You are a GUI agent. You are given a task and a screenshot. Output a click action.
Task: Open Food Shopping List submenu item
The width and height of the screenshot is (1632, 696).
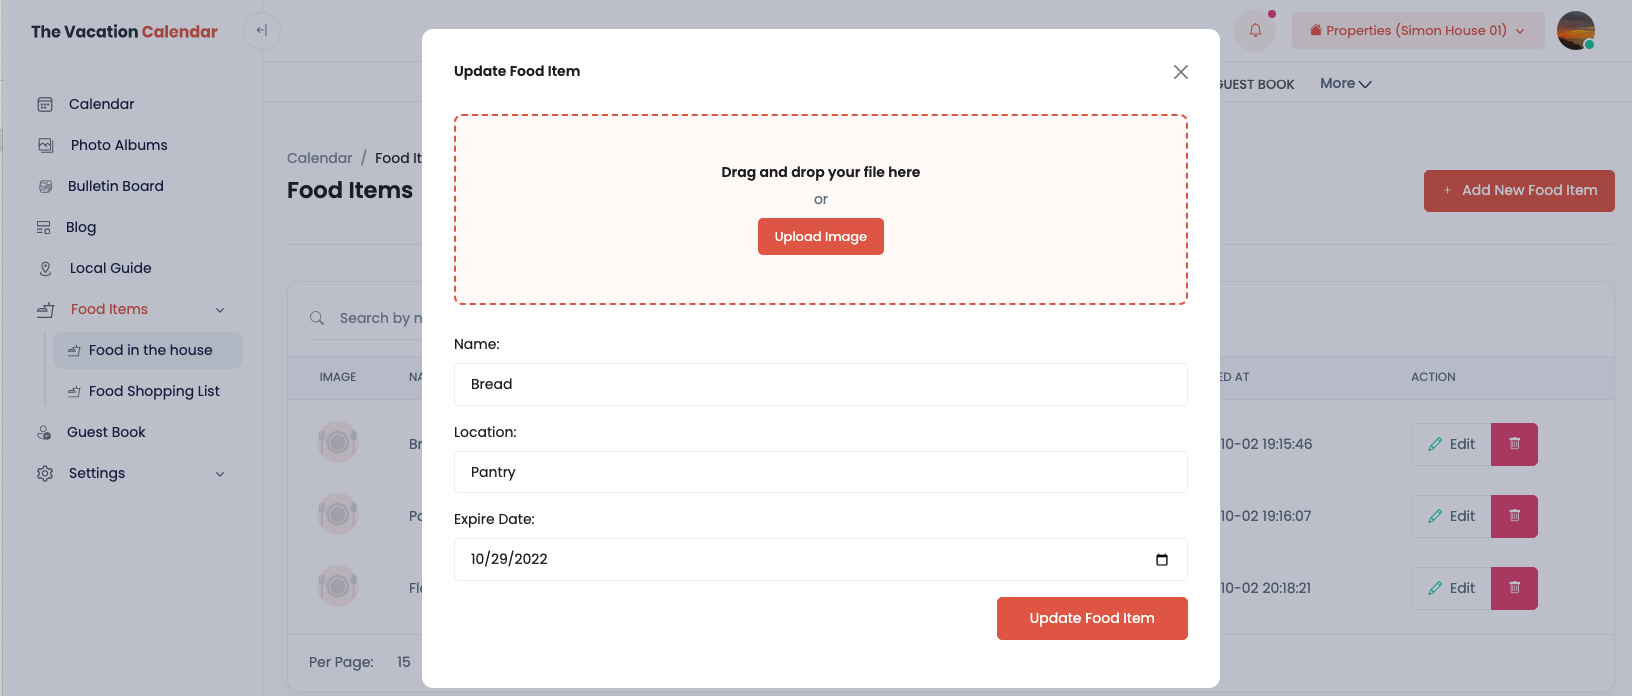[x=154, y=391]
